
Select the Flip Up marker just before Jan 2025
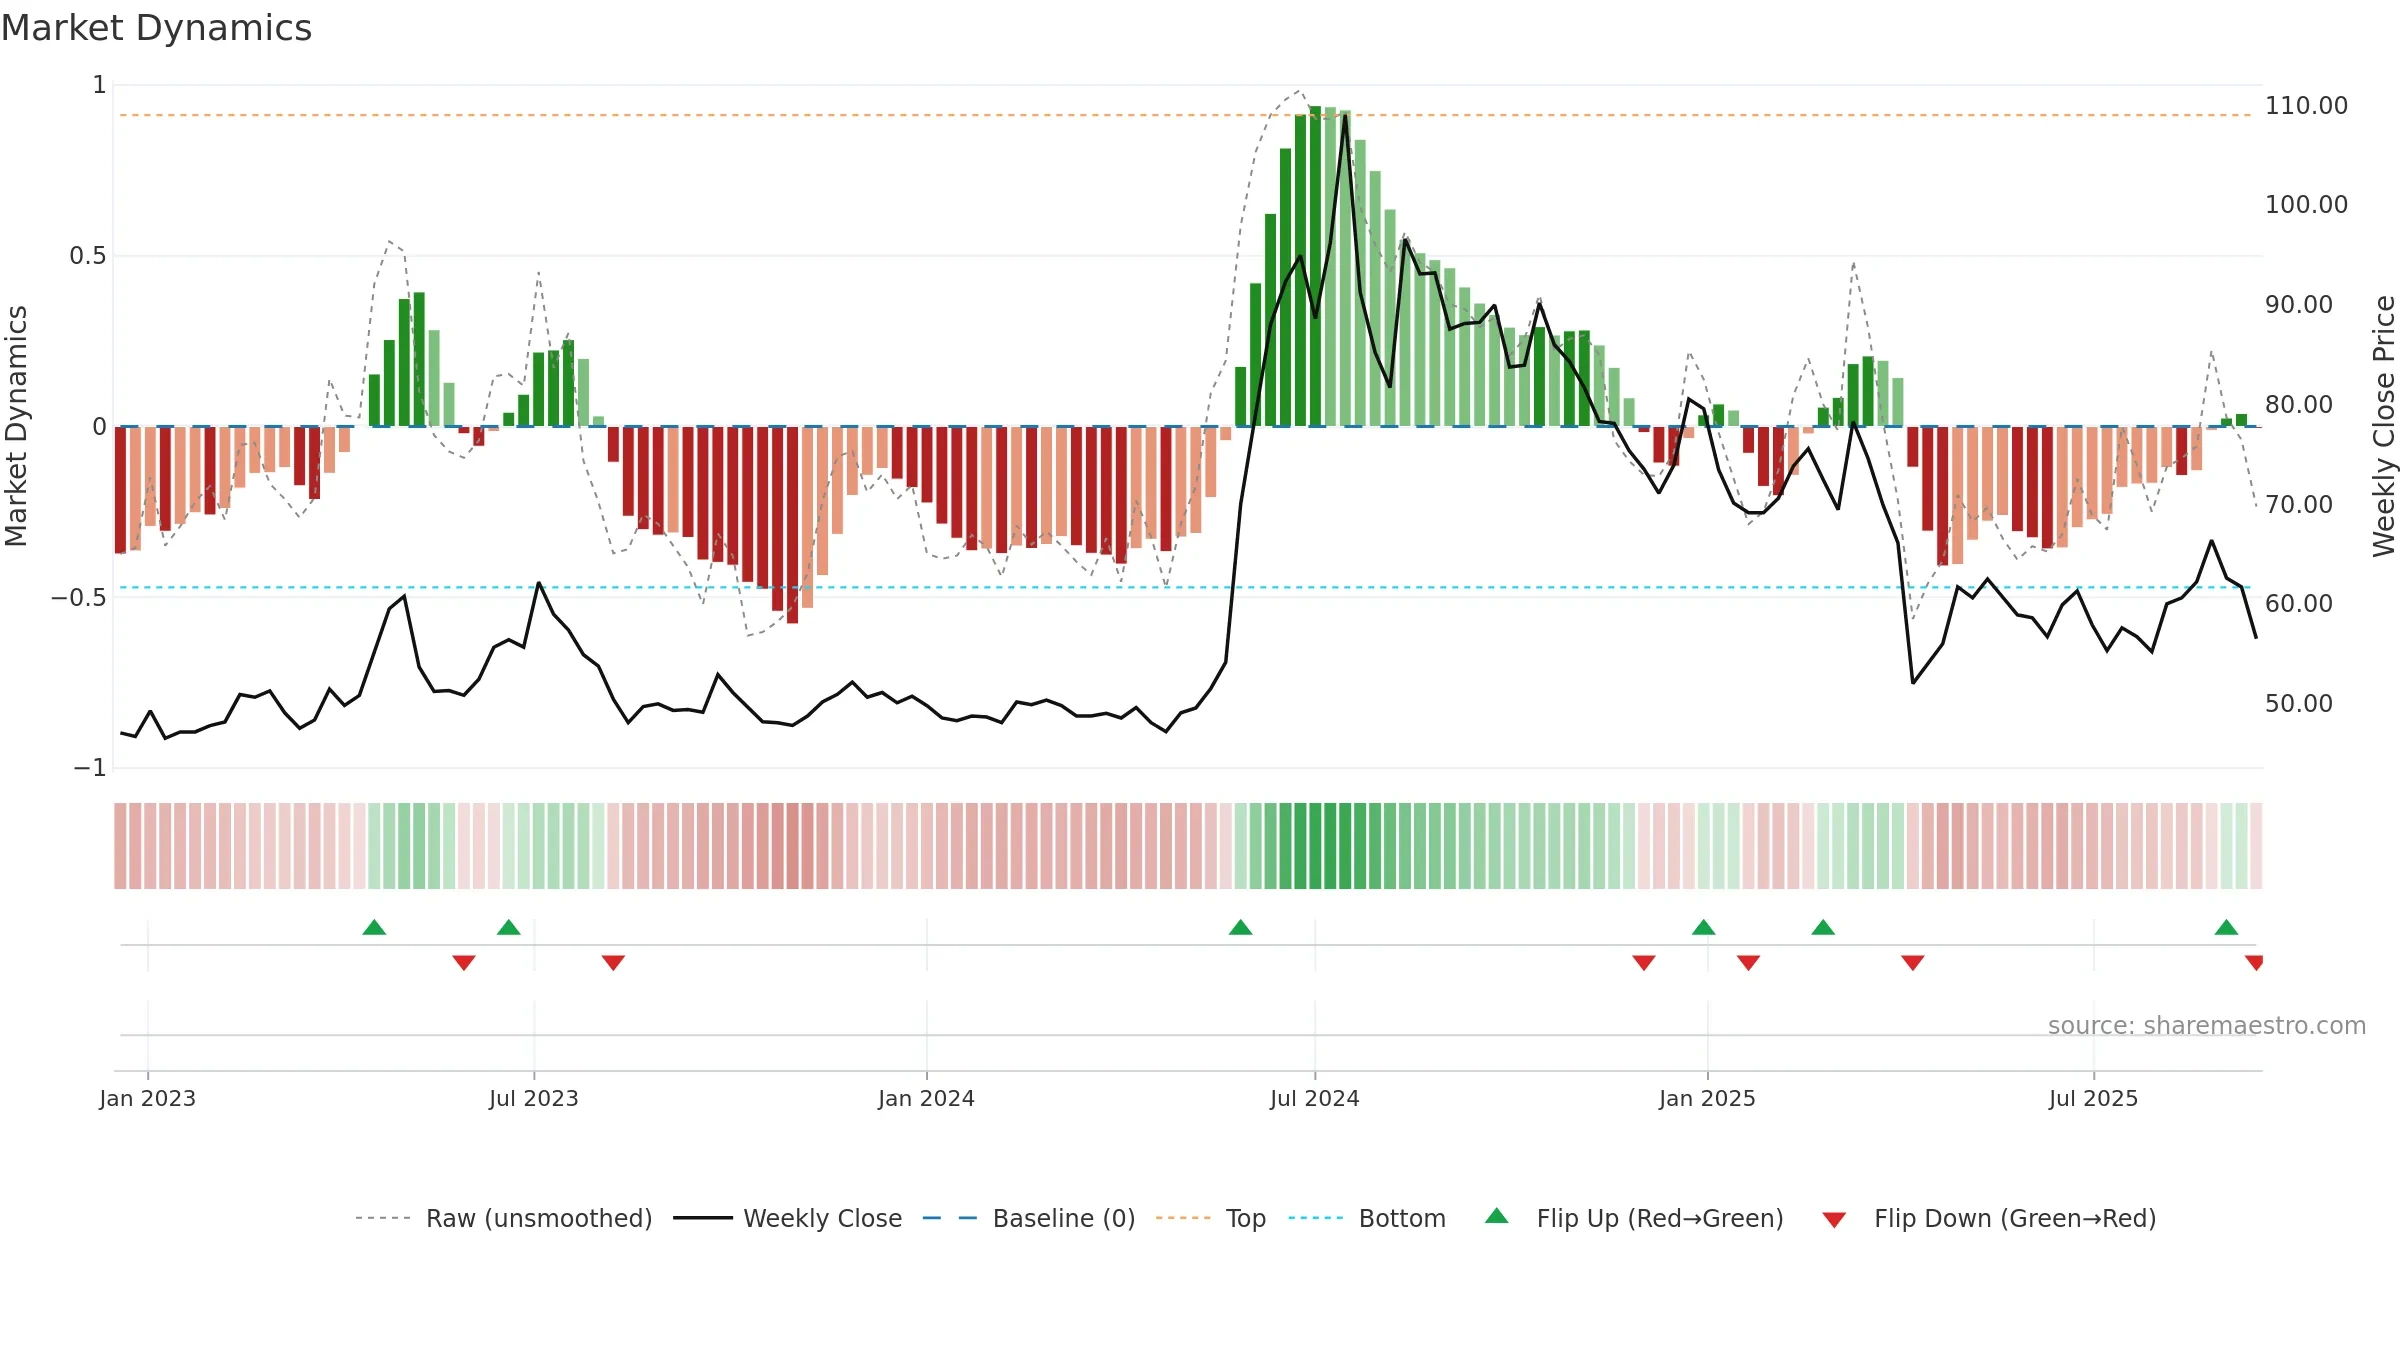click(1703, 927)
